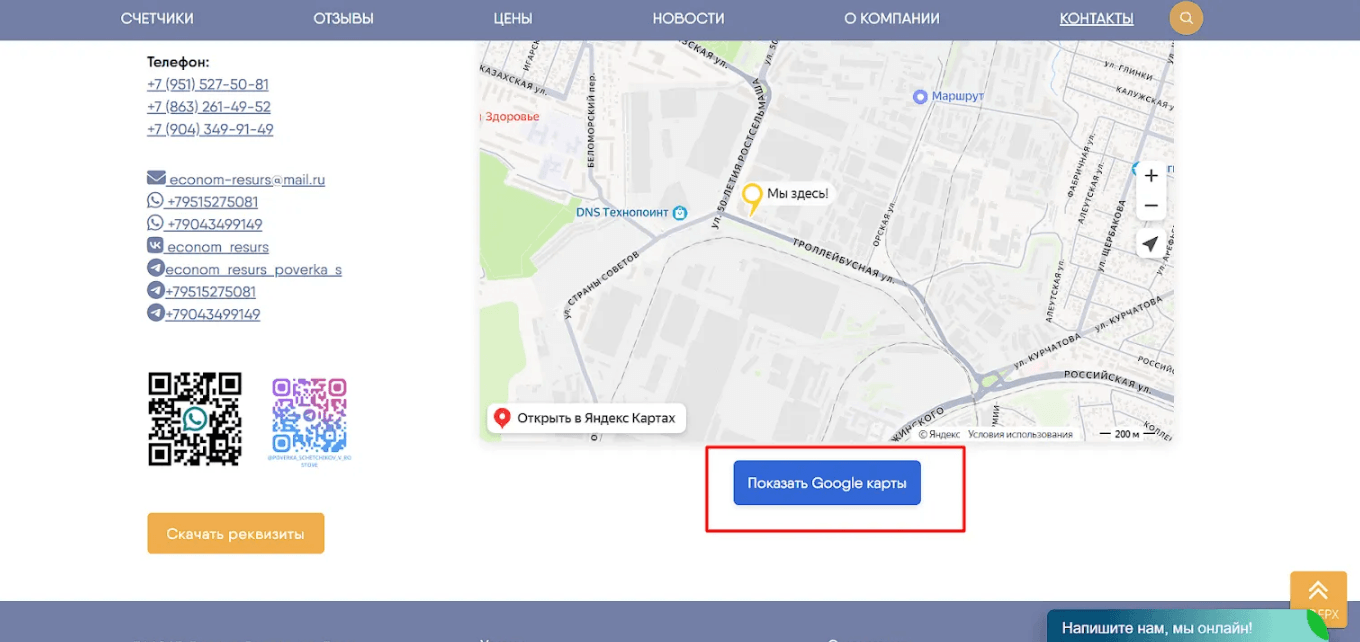The height and width of the screenshot is (642, 1360).
Task: Locate my position on the map
Action: click(1151, 244)
